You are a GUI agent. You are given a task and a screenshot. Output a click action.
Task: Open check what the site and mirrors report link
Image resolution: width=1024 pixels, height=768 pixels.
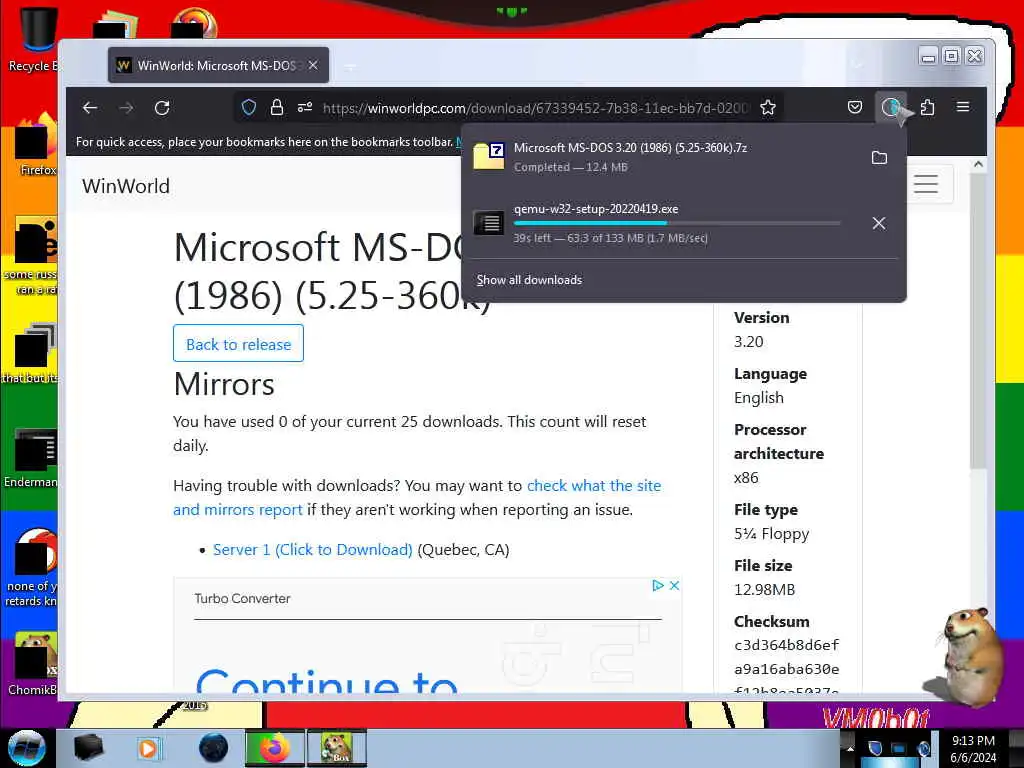pyautogui.click(x=417, y=498)
